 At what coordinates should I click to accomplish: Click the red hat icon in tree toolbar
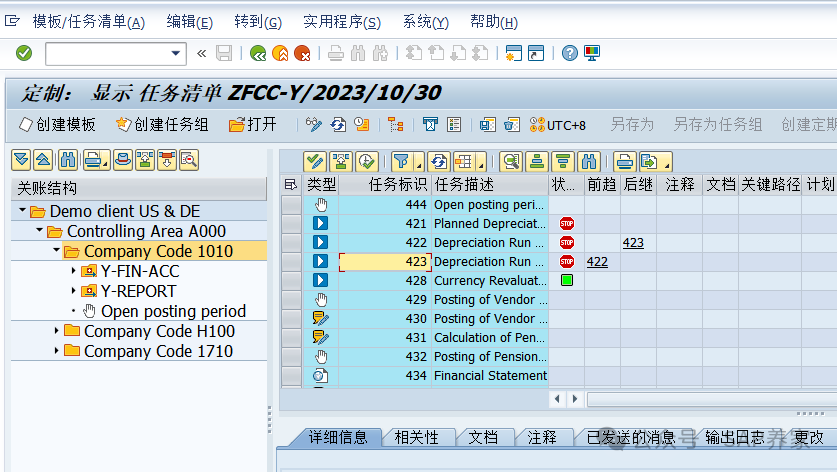coord(123,160)
